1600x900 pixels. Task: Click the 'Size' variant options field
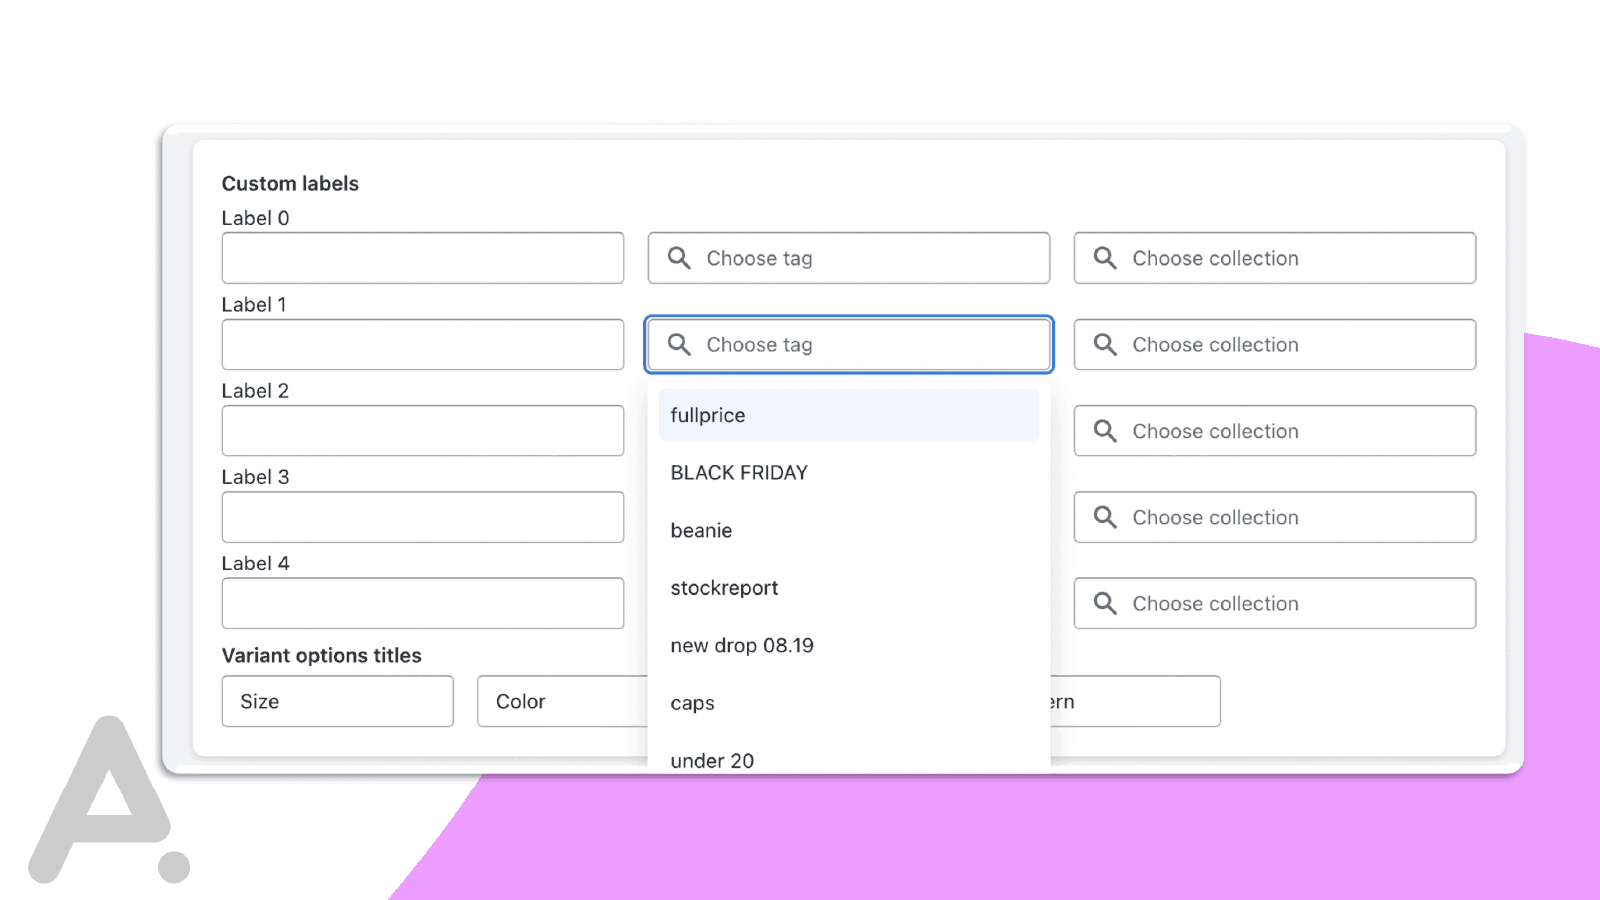[337, 701]
